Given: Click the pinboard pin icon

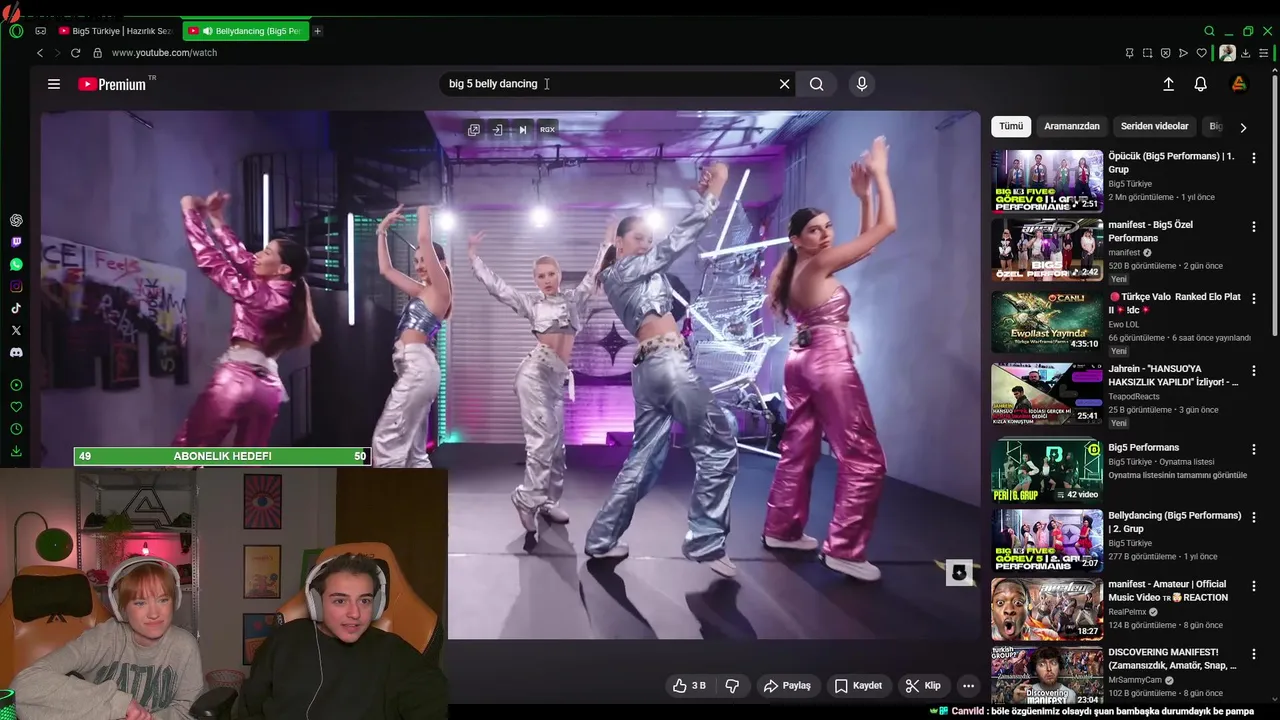Looking at the screenshot, I should coord(1129,53).
